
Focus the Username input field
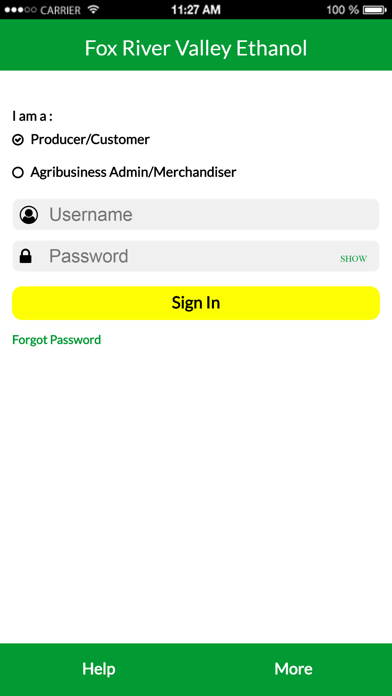(196, 215)
